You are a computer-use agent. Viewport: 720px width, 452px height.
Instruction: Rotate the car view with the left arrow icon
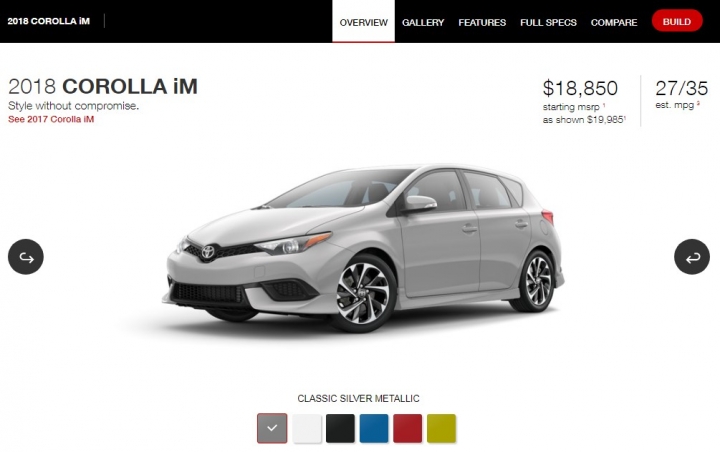[26, 257]
